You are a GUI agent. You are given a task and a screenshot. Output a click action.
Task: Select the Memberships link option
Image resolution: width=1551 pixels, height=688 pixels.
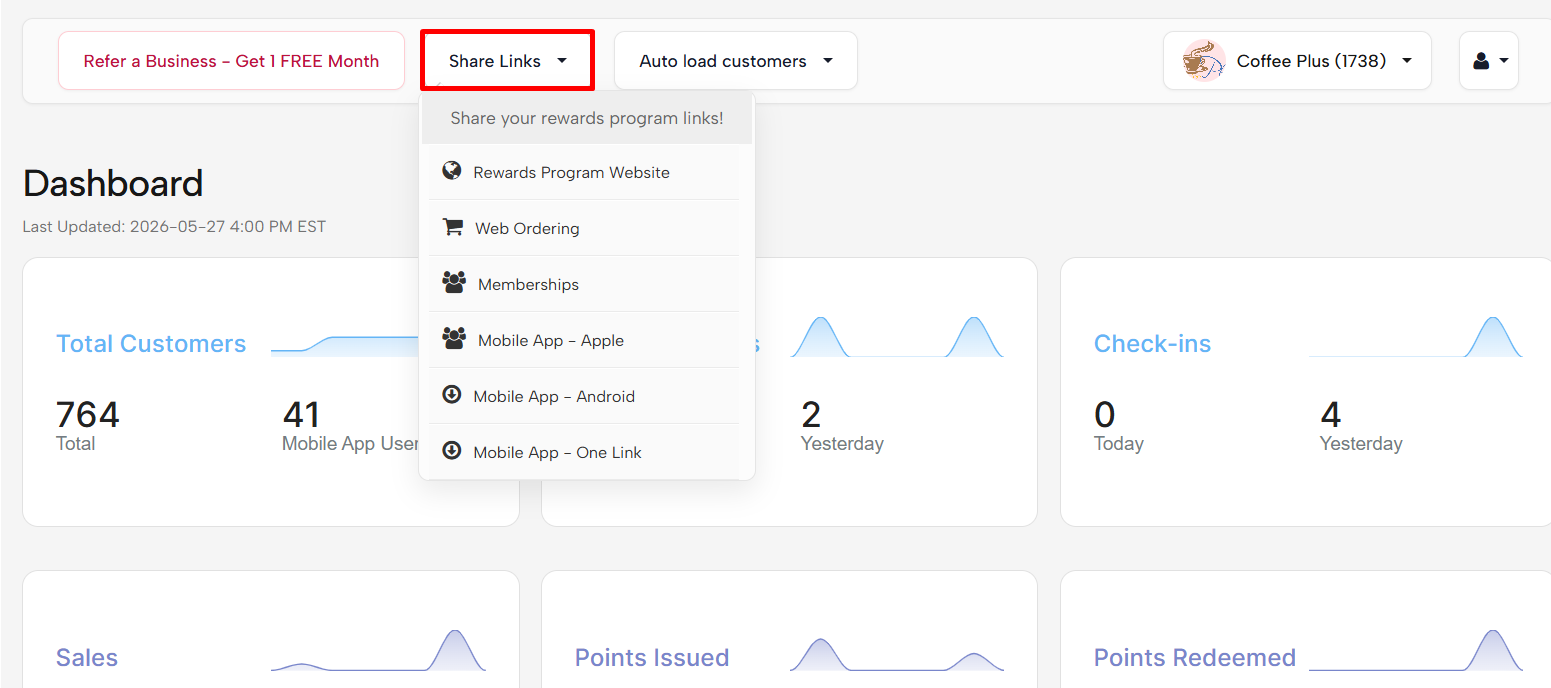585,284
